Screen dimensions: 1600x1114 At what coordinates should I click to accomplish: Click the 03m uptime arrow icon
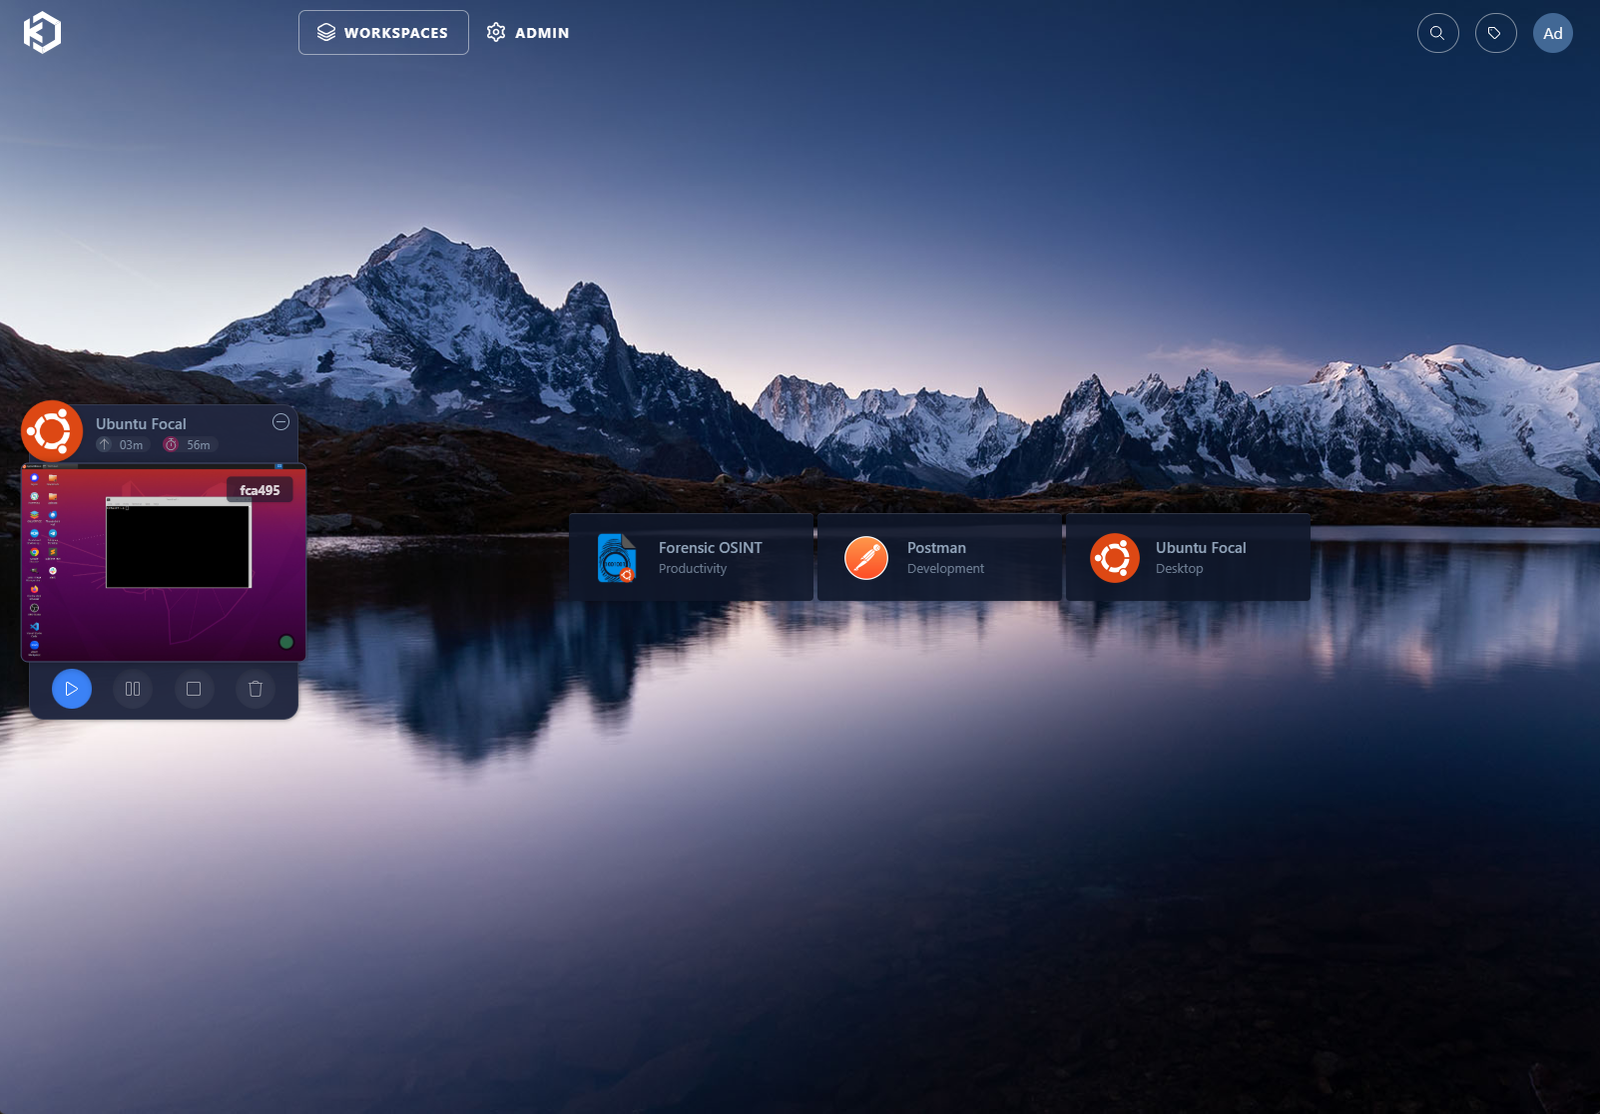[104, 445]
